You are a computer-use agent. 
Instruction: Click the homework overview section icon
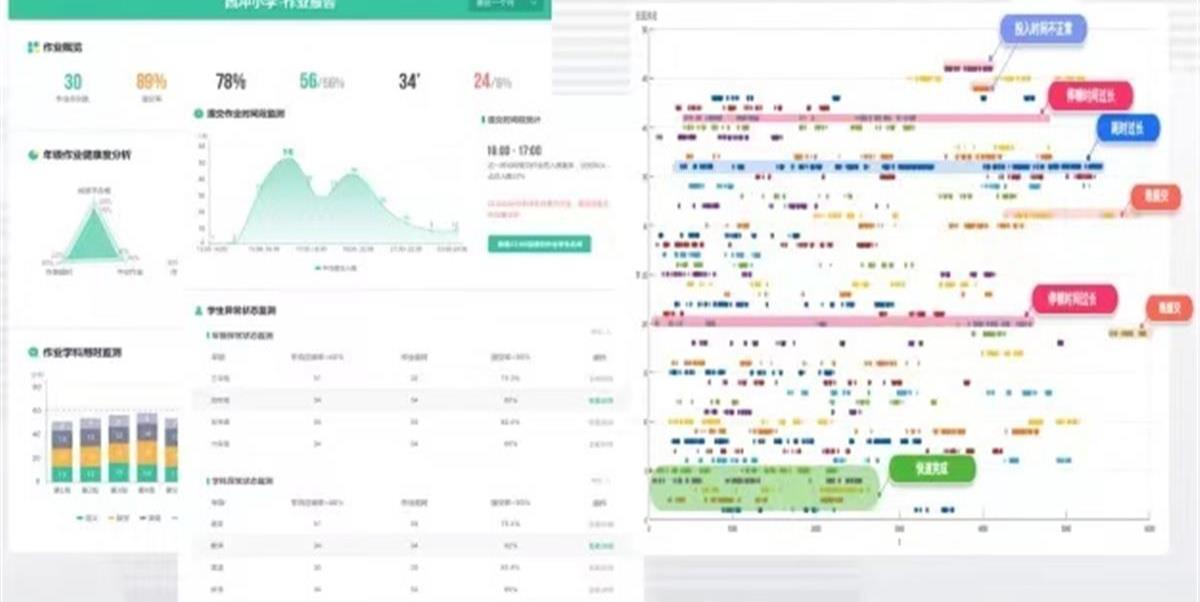(x=33, y=46)
